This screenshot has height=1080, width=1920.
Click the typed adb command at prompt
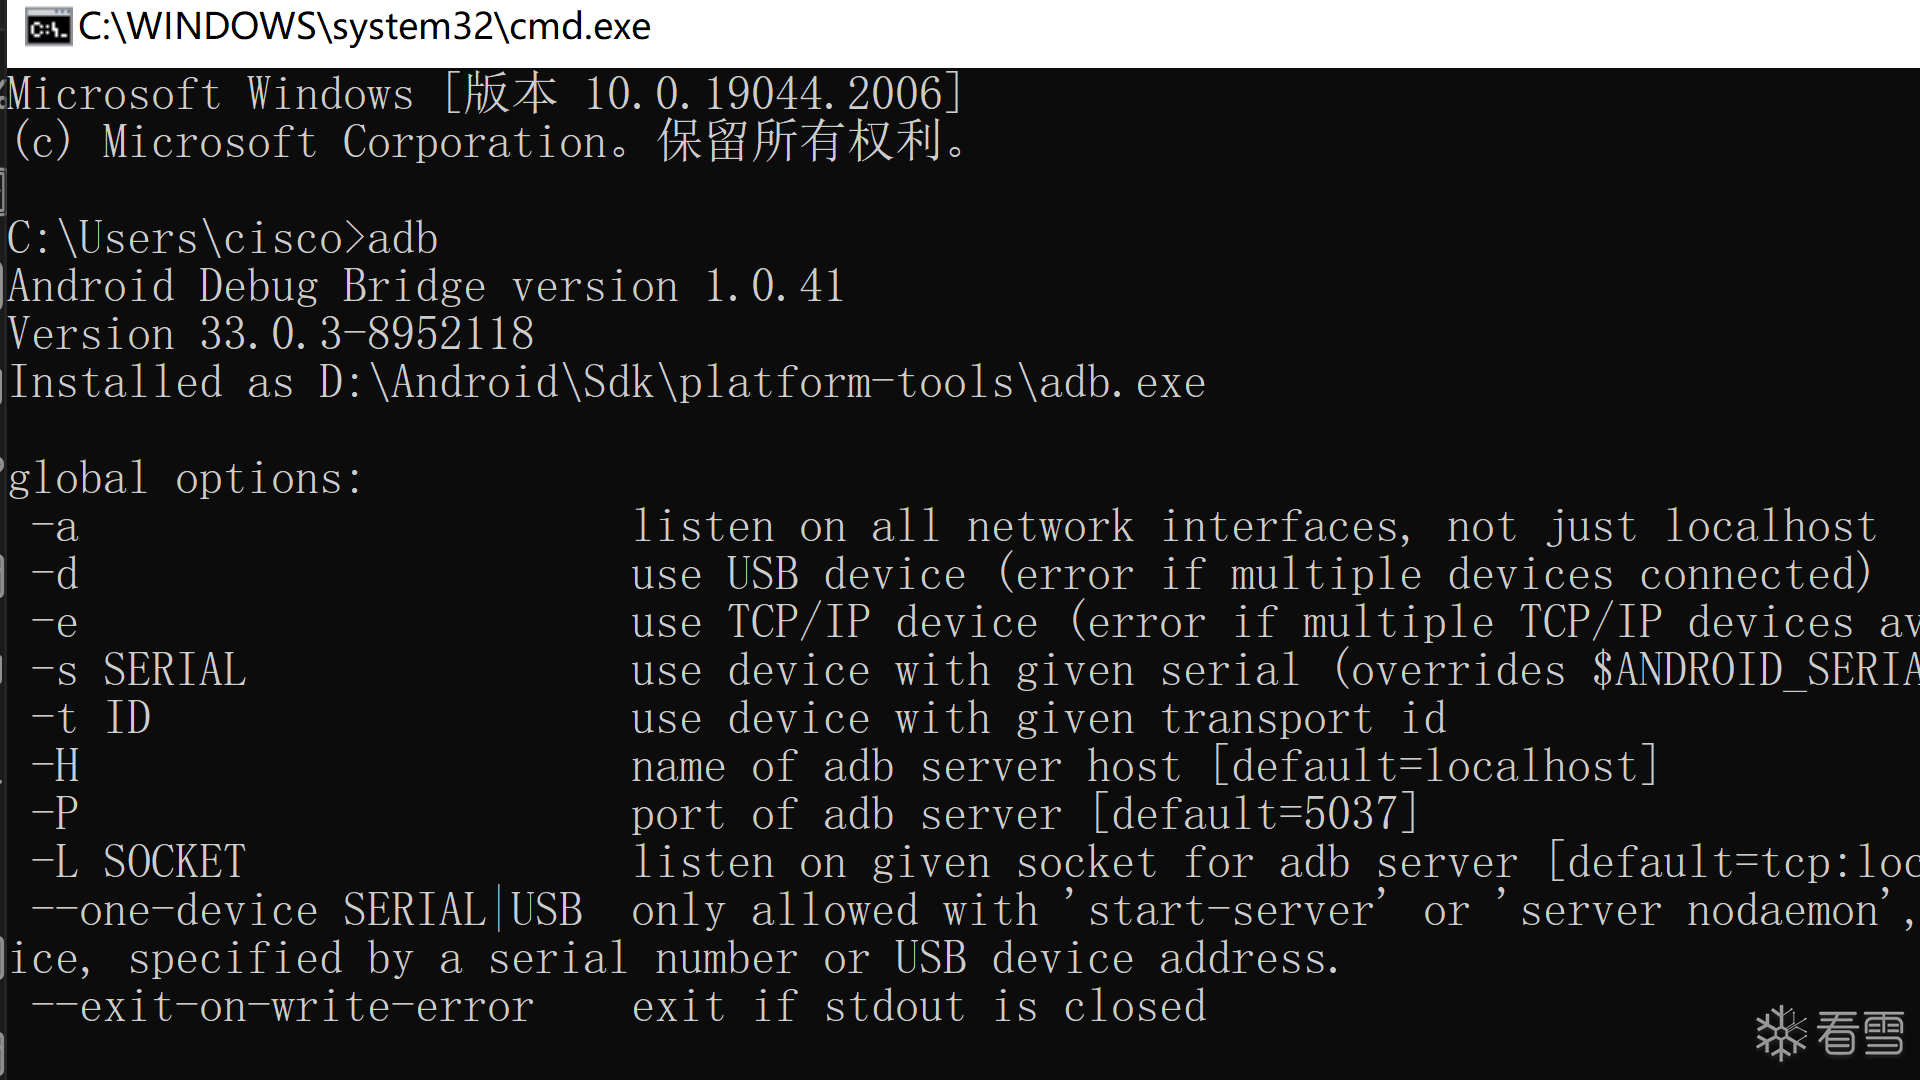point(403,239)
